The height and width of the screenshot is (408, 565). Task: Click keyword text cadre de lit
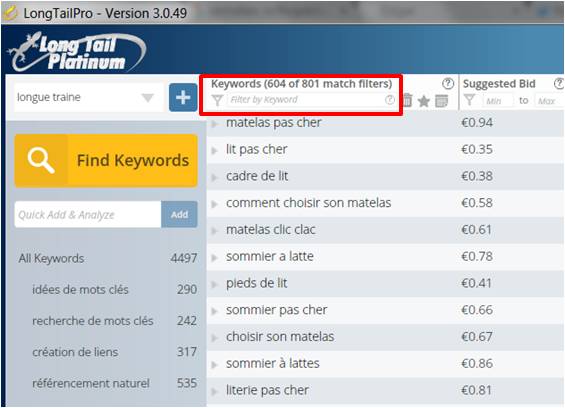coord(257,176)
